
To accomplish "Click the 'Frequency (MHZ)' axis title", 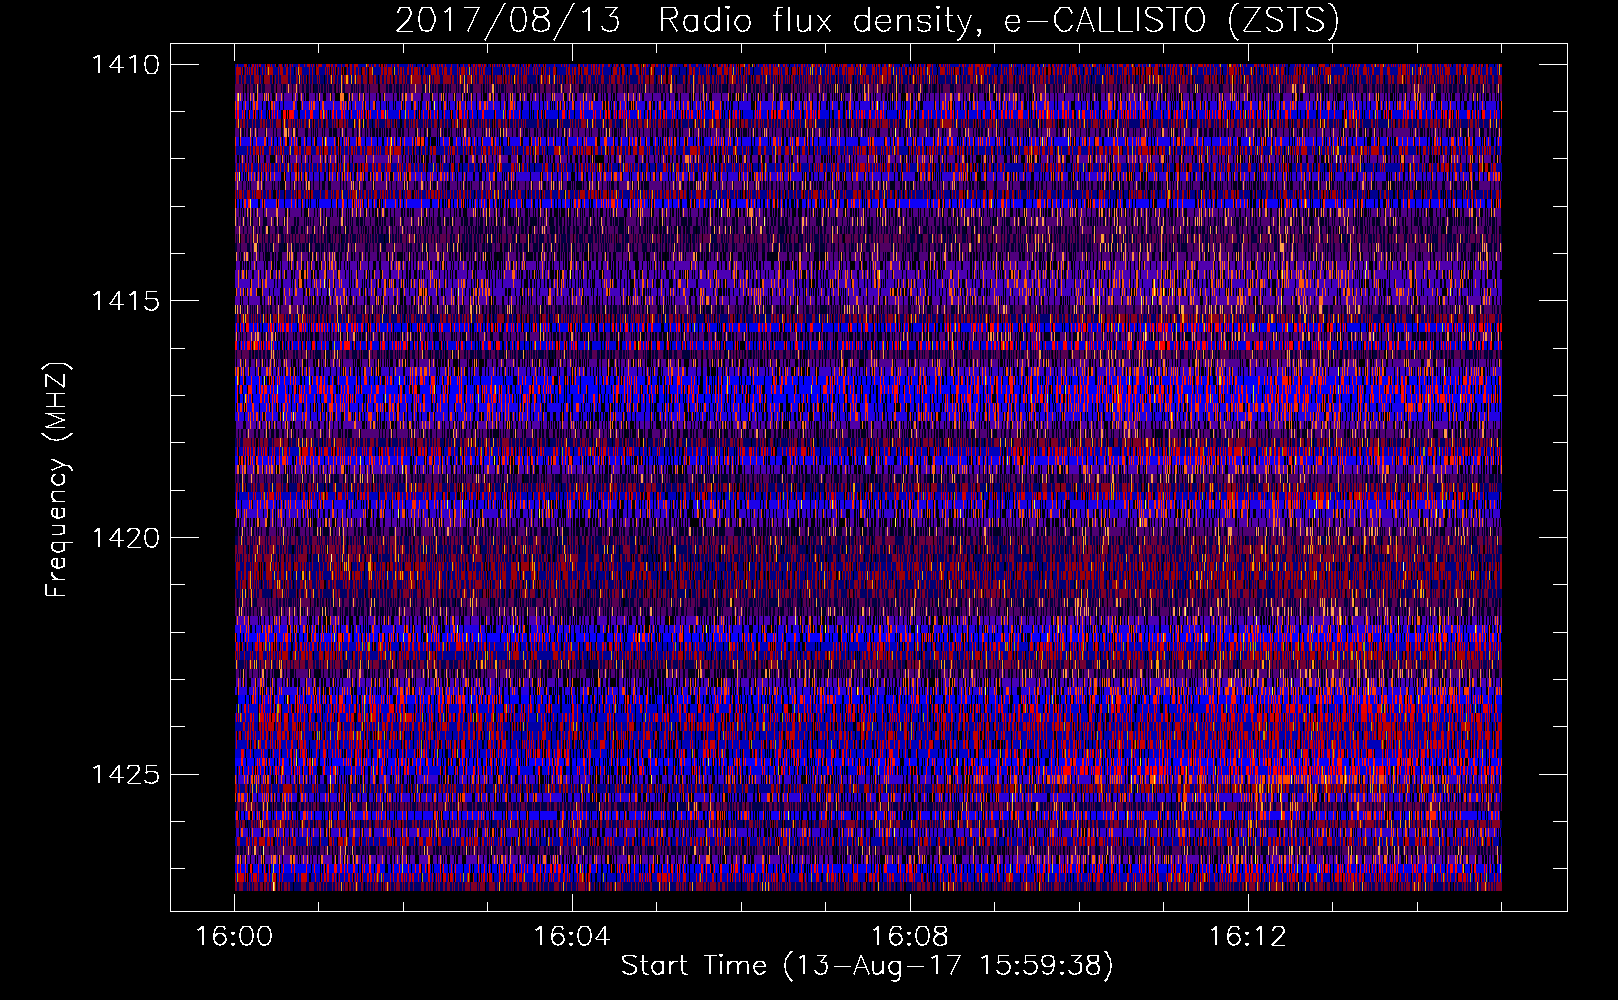I will click(58, 480).
